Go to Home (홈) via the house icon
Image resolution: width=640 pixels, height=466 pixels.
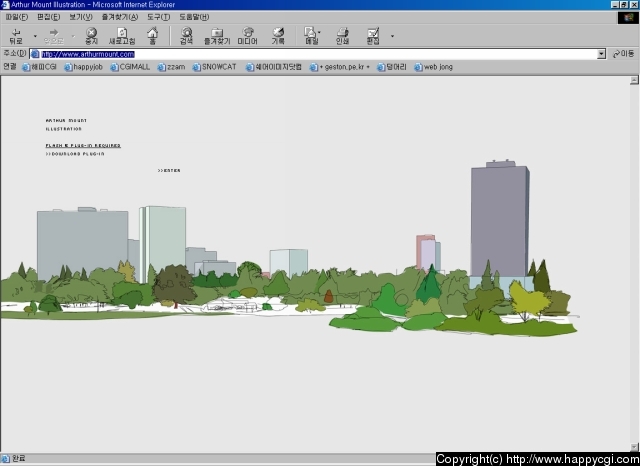152,36
